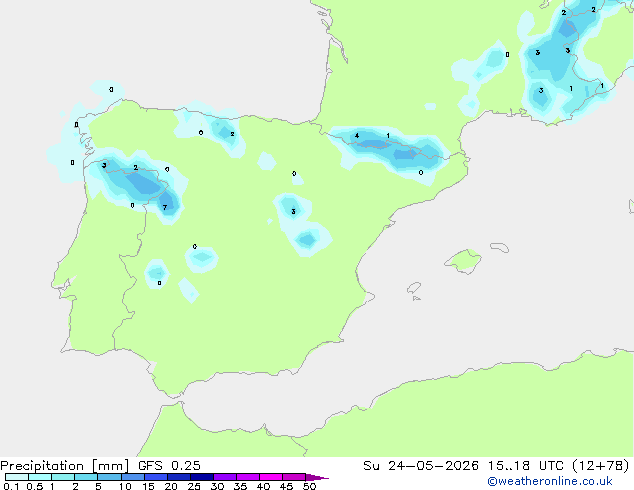Click the 25–30 mm dark navy swatch

coord(202,477)
